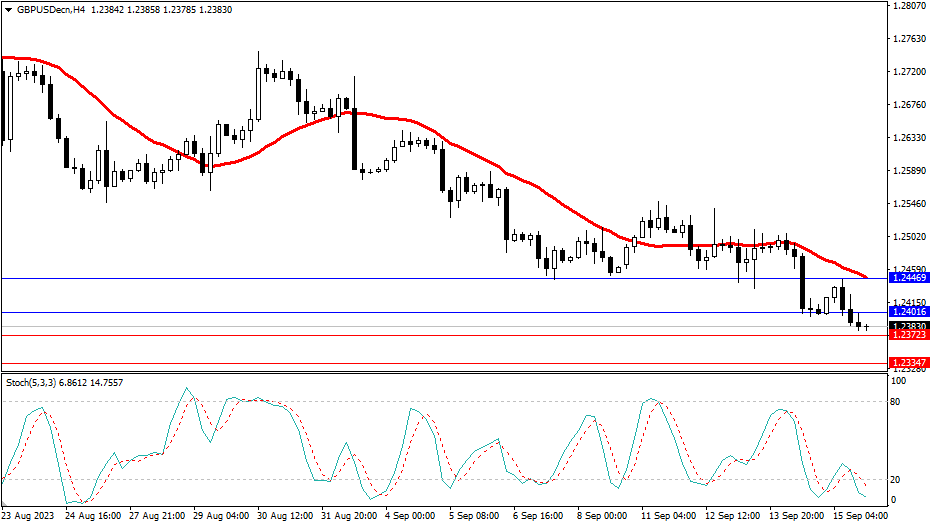Click the current price tag 1.23830
This screenshot has width=933, height=525.
tap(908, 326)
